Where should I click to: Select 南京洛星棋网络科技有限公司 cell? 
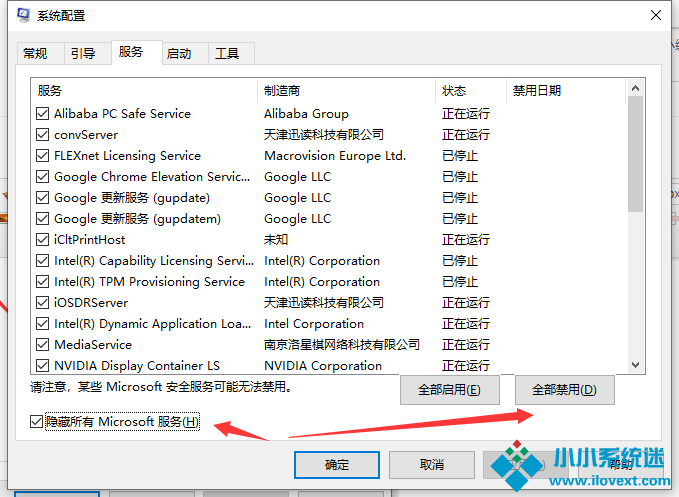tap(342, 345)
